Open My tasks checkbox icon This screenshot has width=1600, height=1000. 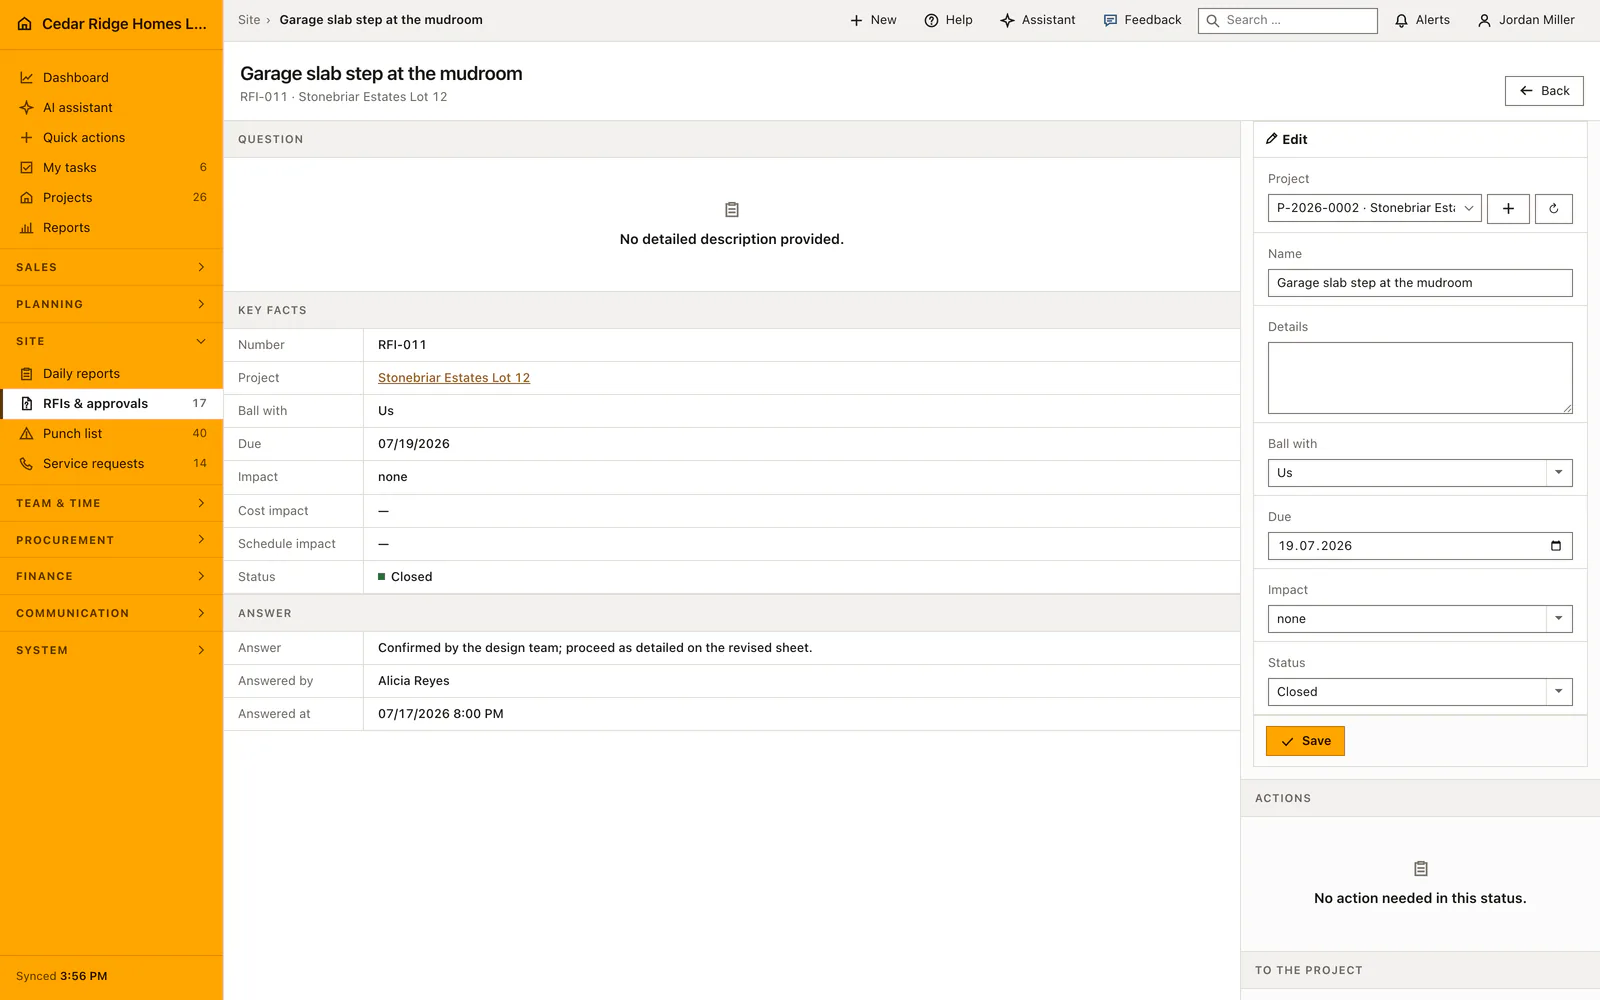27,168
